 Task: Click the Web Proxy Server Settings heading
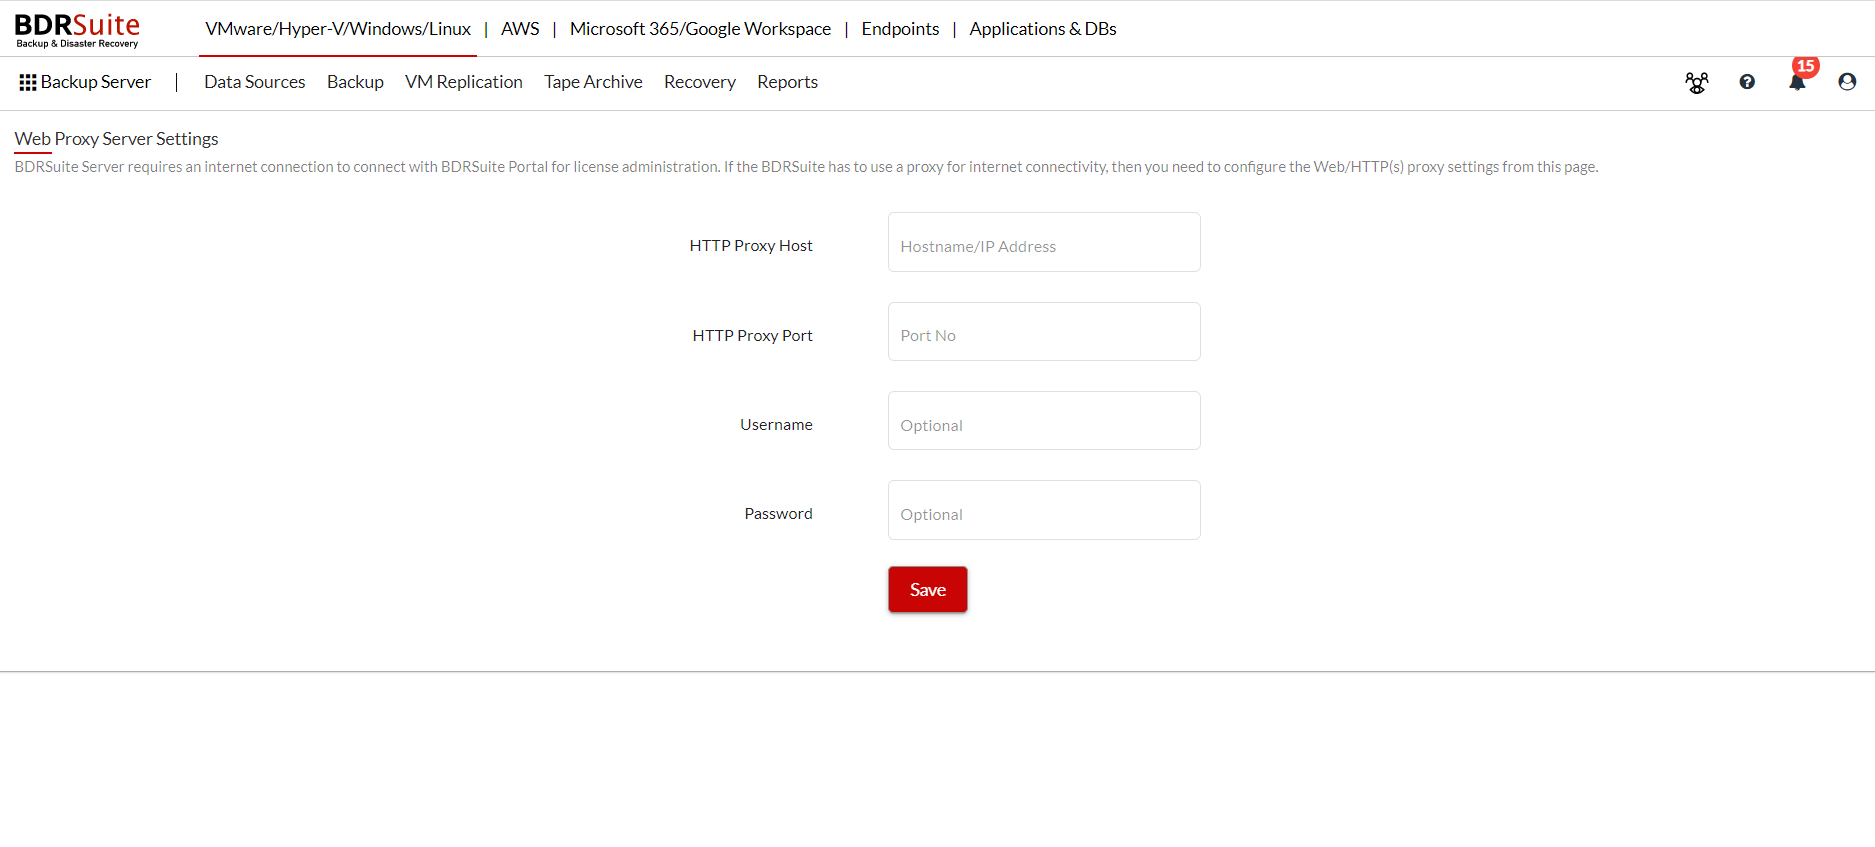click(x=116, y=139)
